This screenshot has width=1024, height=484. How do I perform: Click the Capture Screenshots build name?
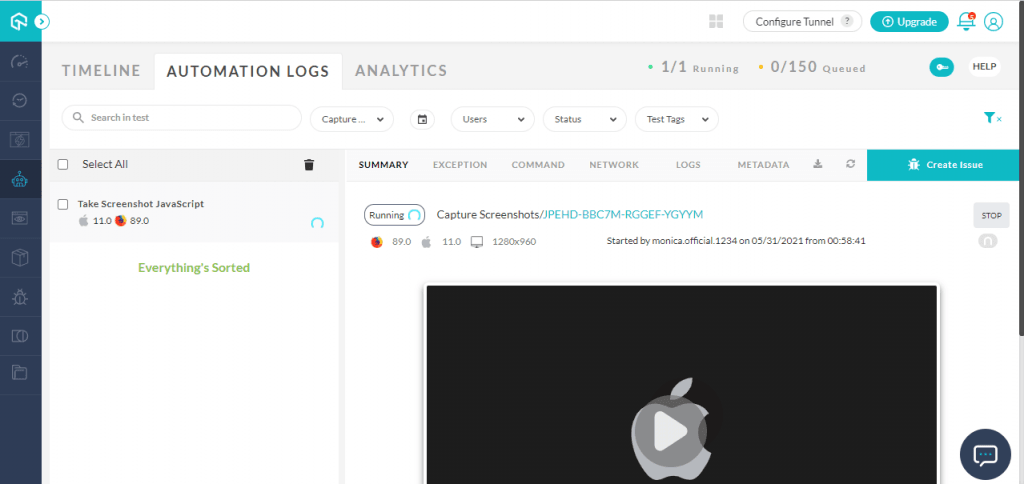(488, 214)
